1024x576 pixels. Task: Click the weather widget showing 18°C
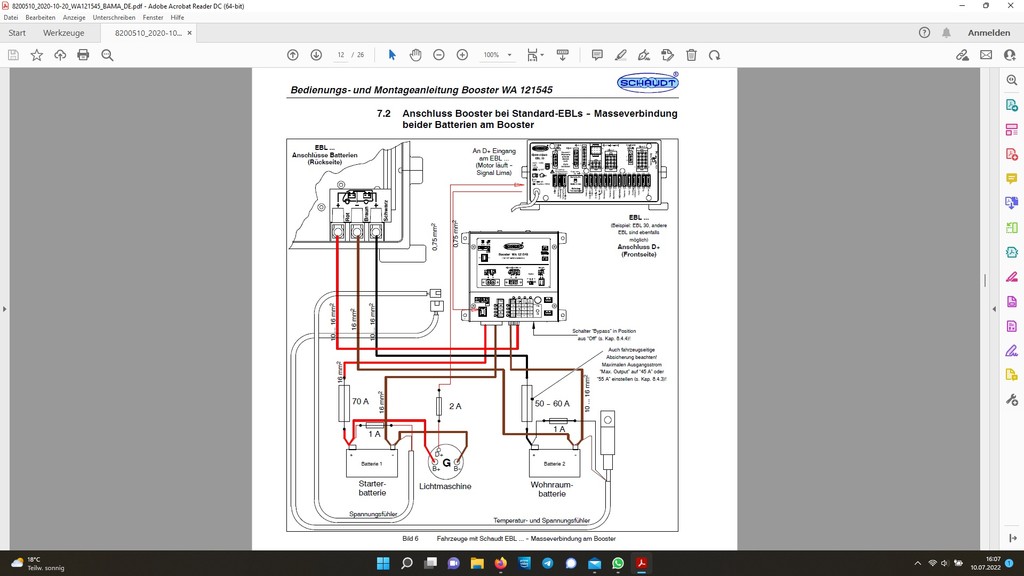pos(38,564)
